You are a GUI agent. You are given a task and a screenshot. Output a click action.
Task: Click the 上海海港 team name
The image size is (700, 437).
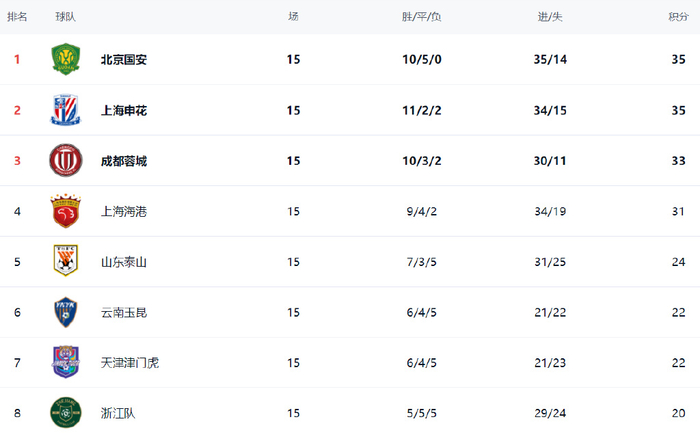[x=124, y=211]
